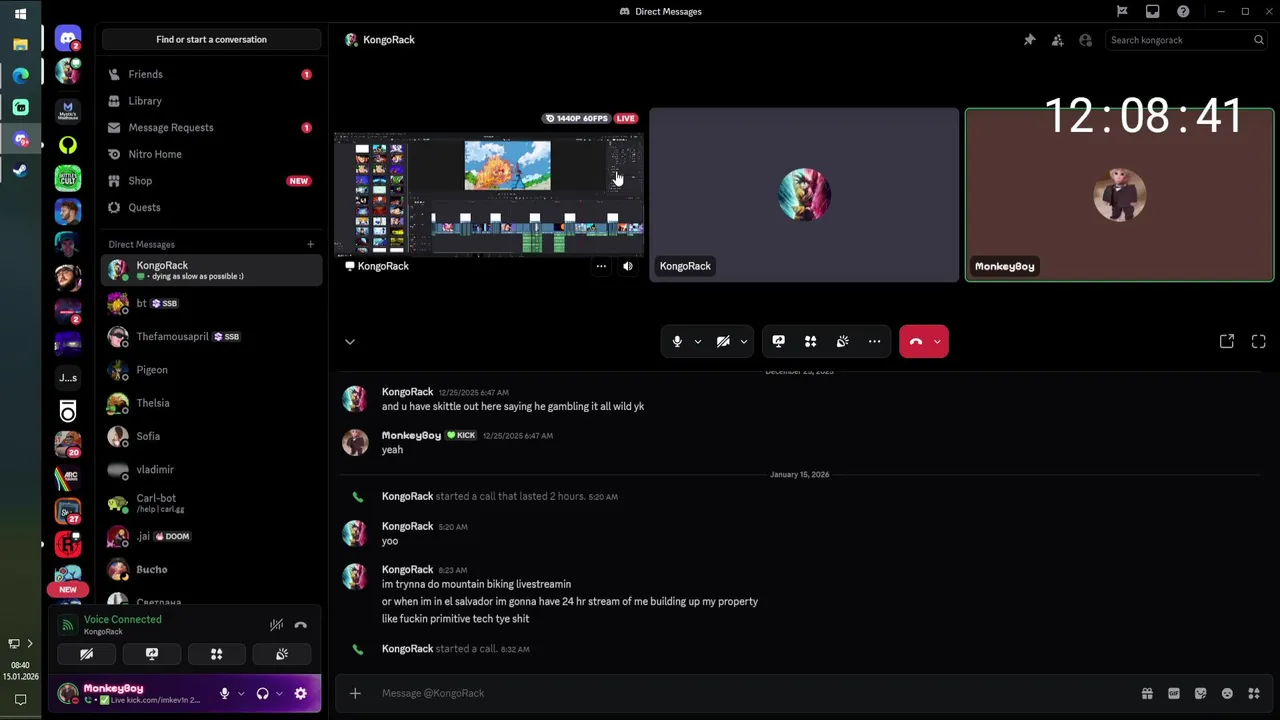Open sticker picker in message bar
Screen dimensions: 1280x720
[x=1201, y=693]
